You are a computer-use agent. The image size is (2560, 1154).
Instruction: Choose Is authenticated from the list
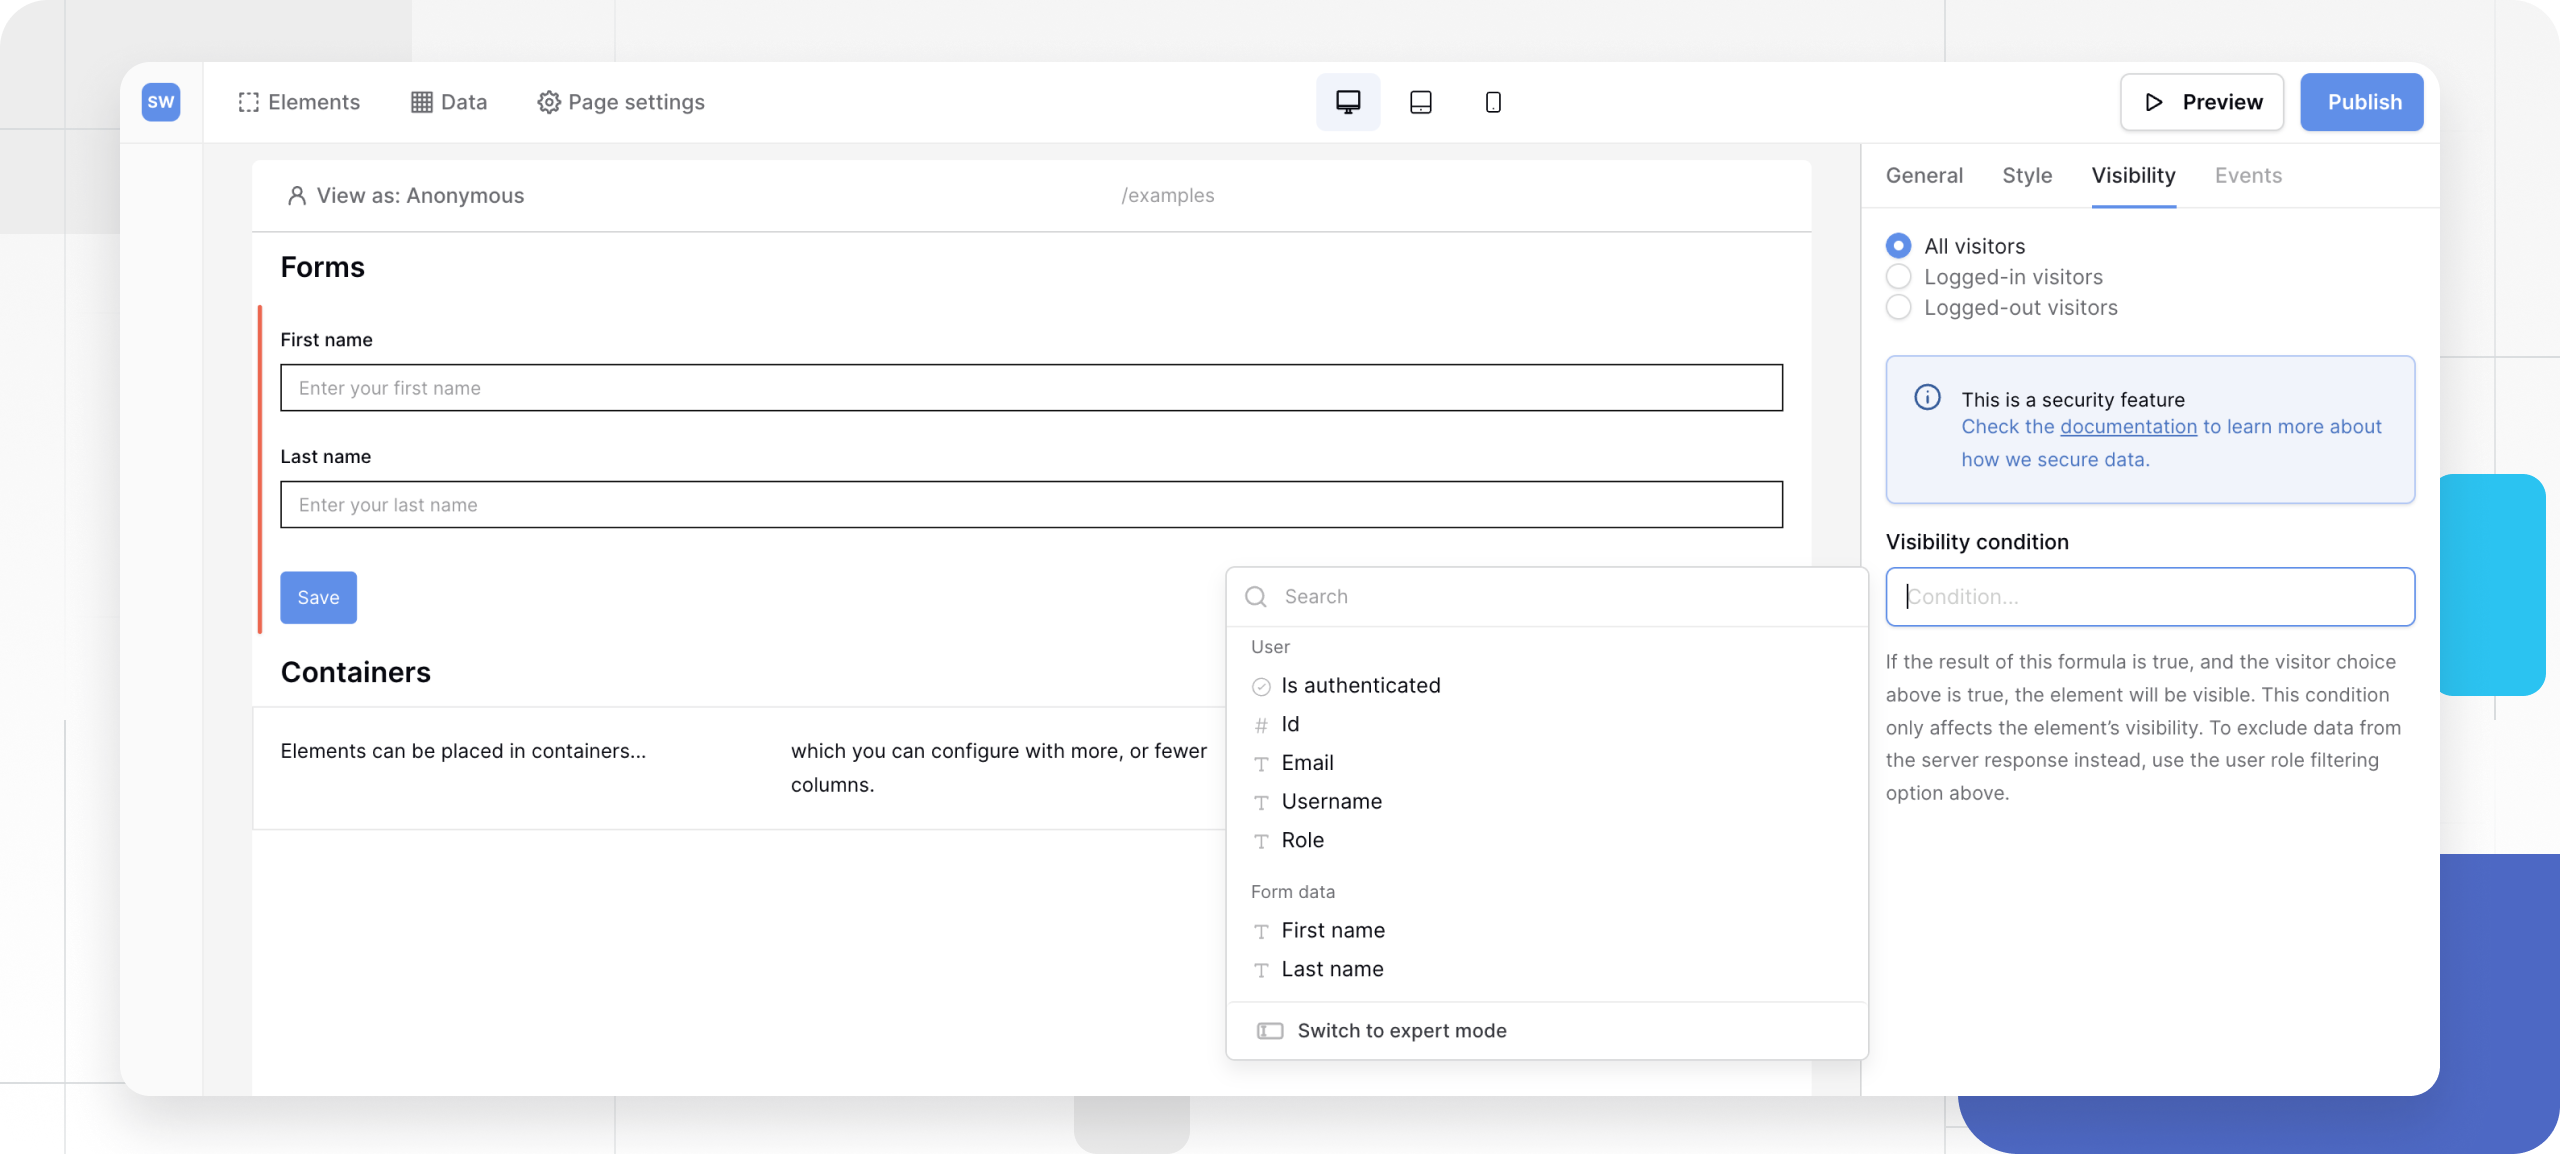click(x=1360, y=686)
